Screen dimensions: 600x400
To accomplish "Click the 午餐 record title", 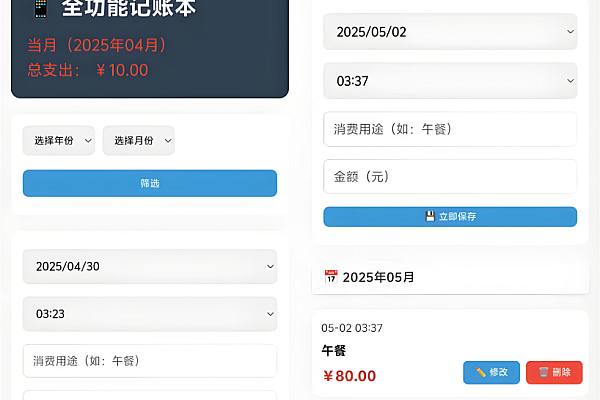I will [x=334, y=350].
